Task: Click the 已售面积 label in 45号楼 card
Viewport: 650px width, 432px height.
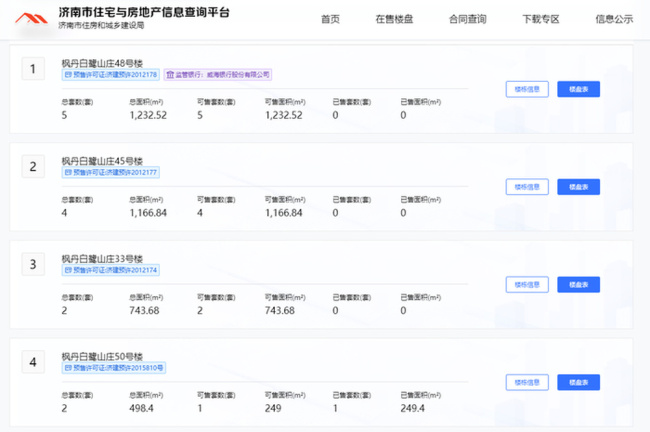Action: [x=420, y=200]
